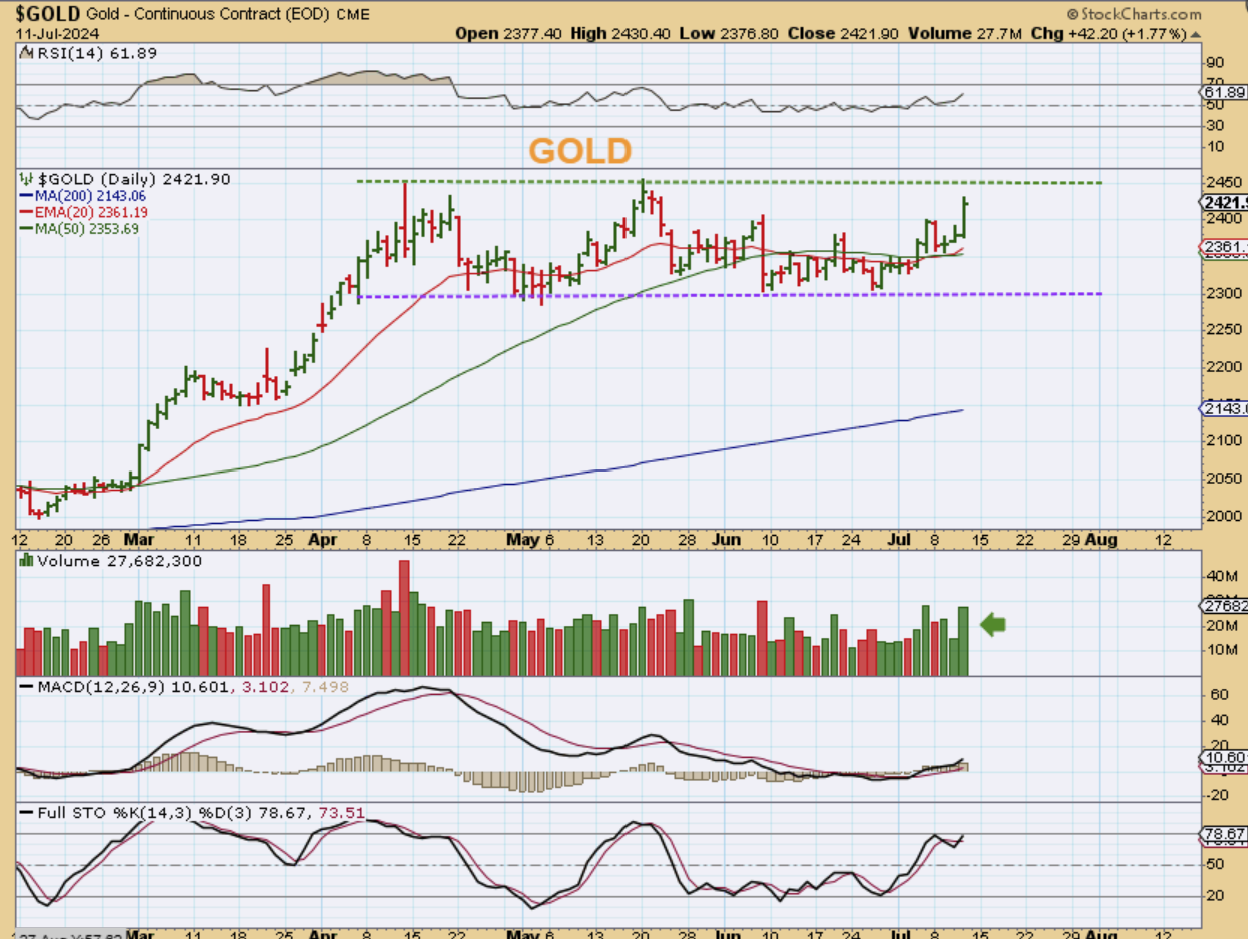Viewport: 1248px width, 939px height.
Task: Click the 'Jun' label below the price chart
Action: [728, 539]
